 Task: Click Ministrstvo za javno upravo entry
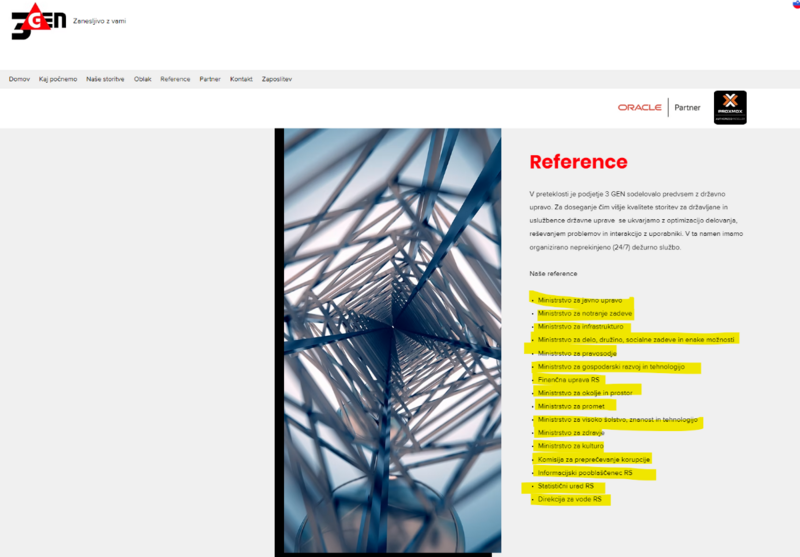pos(580,300)
